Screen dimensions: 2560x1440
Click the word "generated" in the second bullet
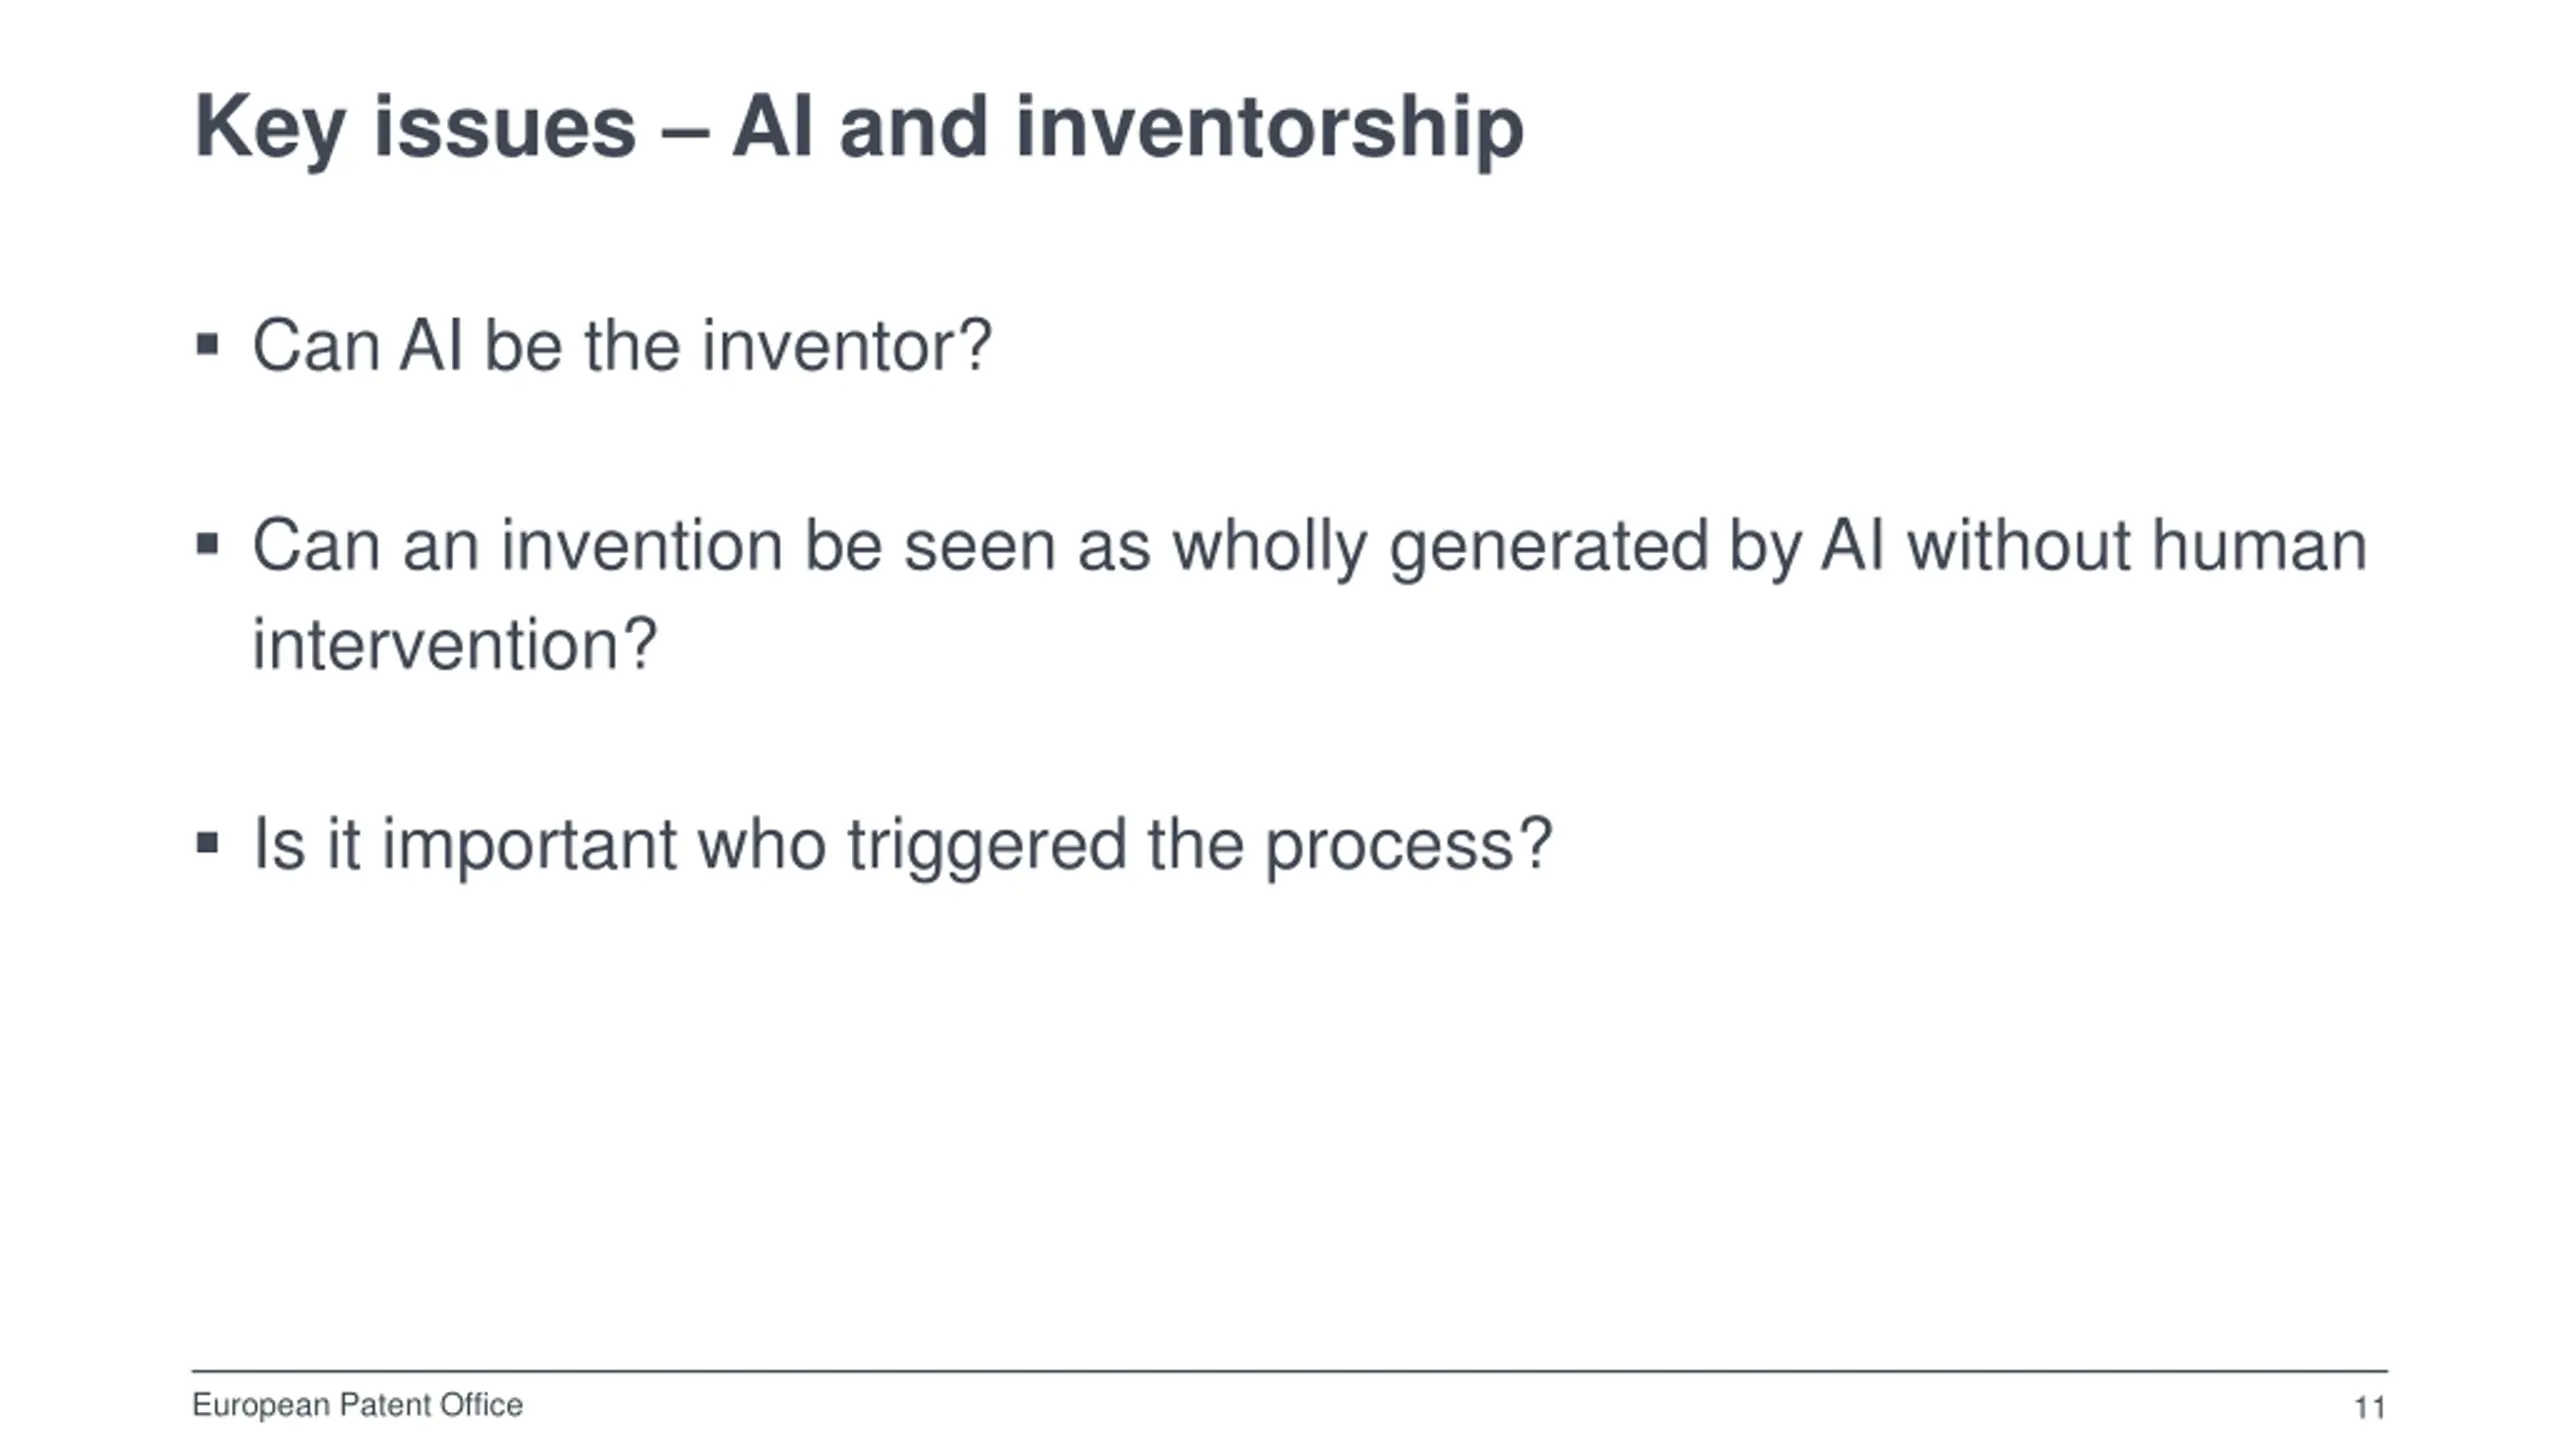1548,548
